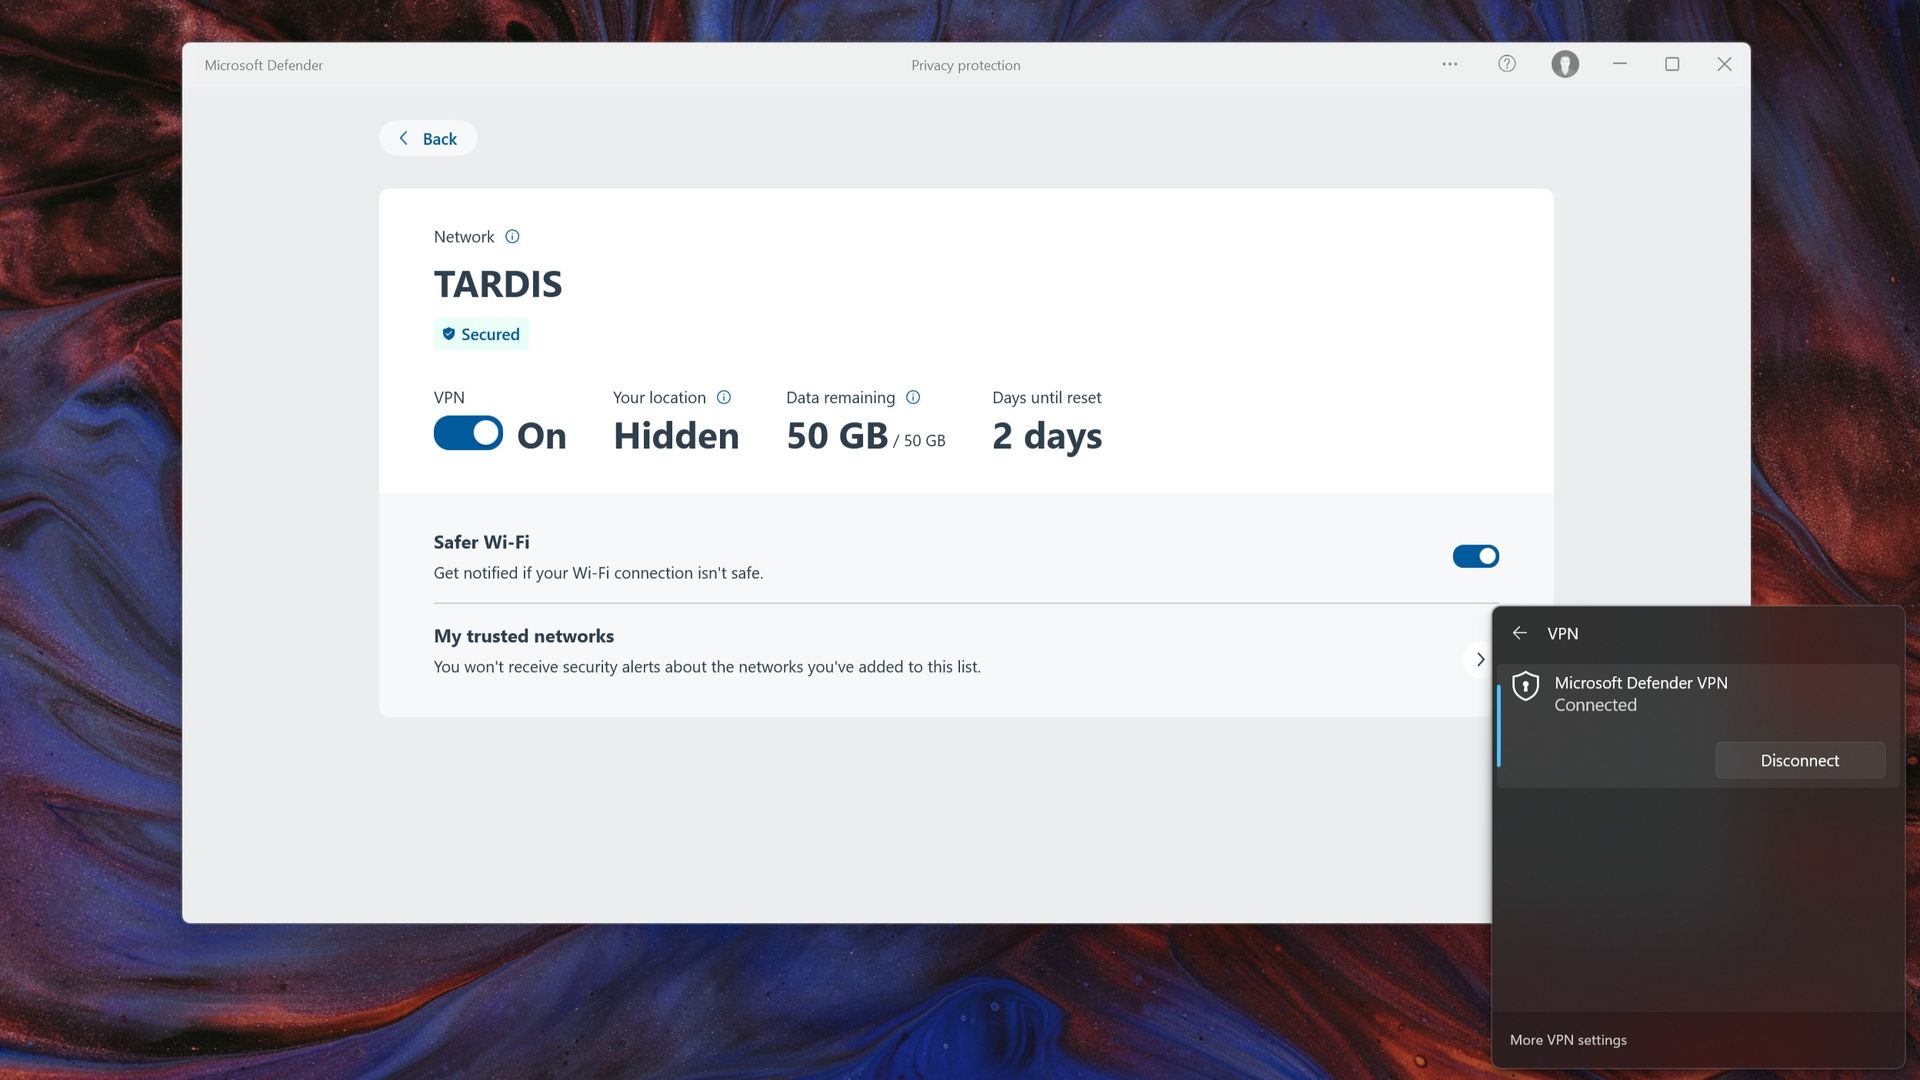Click the account profile icon in the title bar
This screenshot has width=1920, height=1080.
[x=1565, y=63]
